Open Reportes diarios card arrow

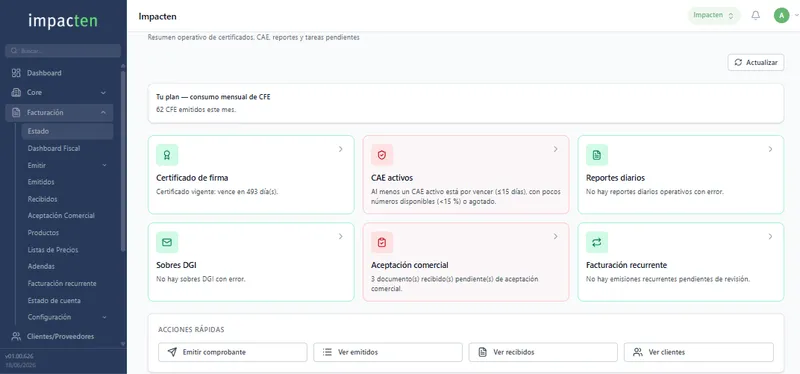770,149
